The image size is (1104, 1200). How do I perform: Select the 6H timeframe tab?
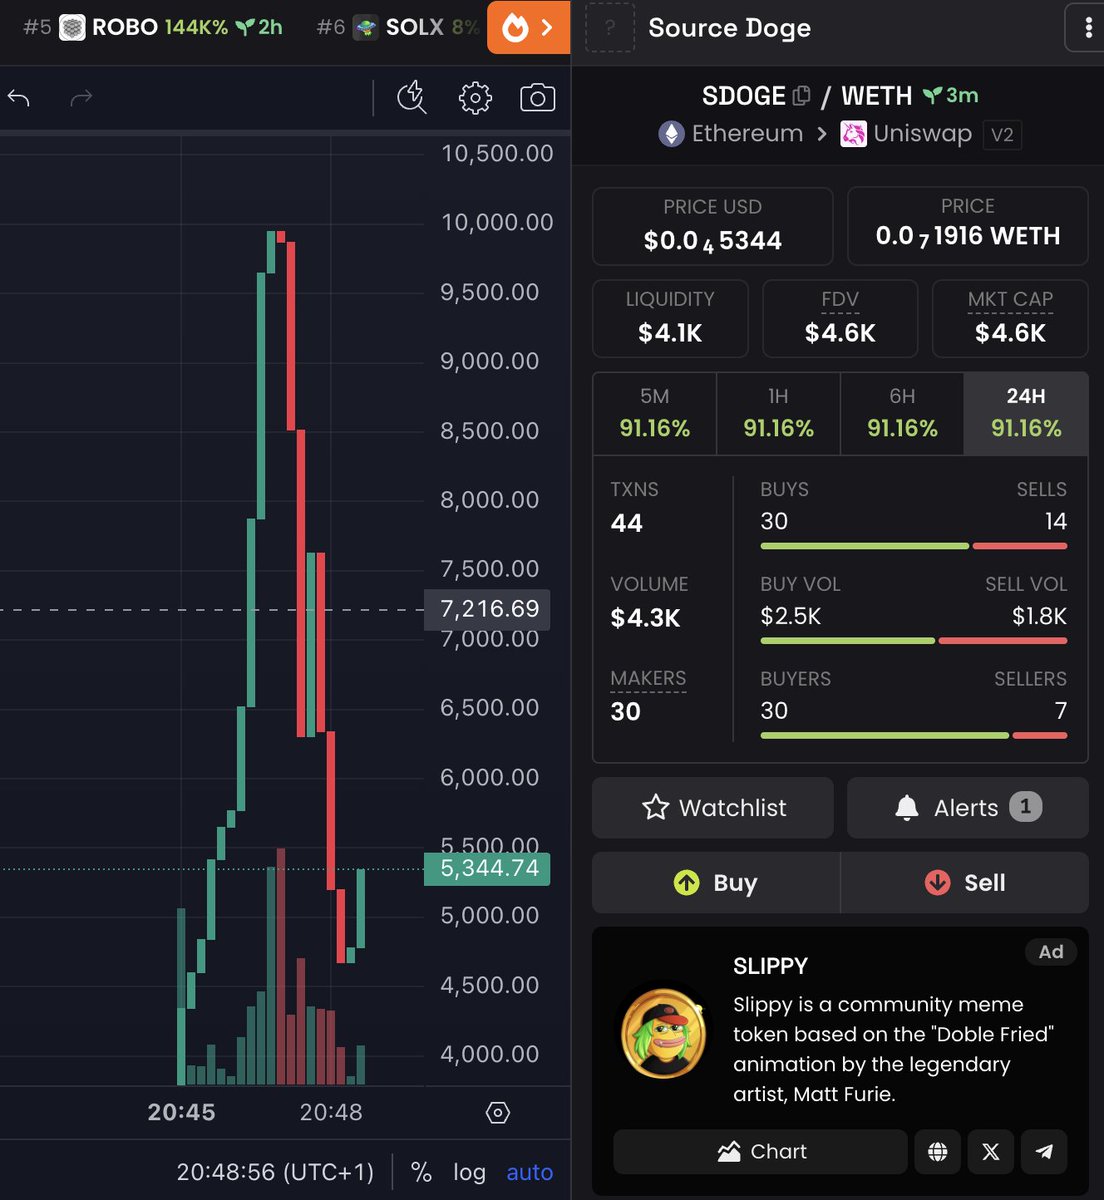902,413
